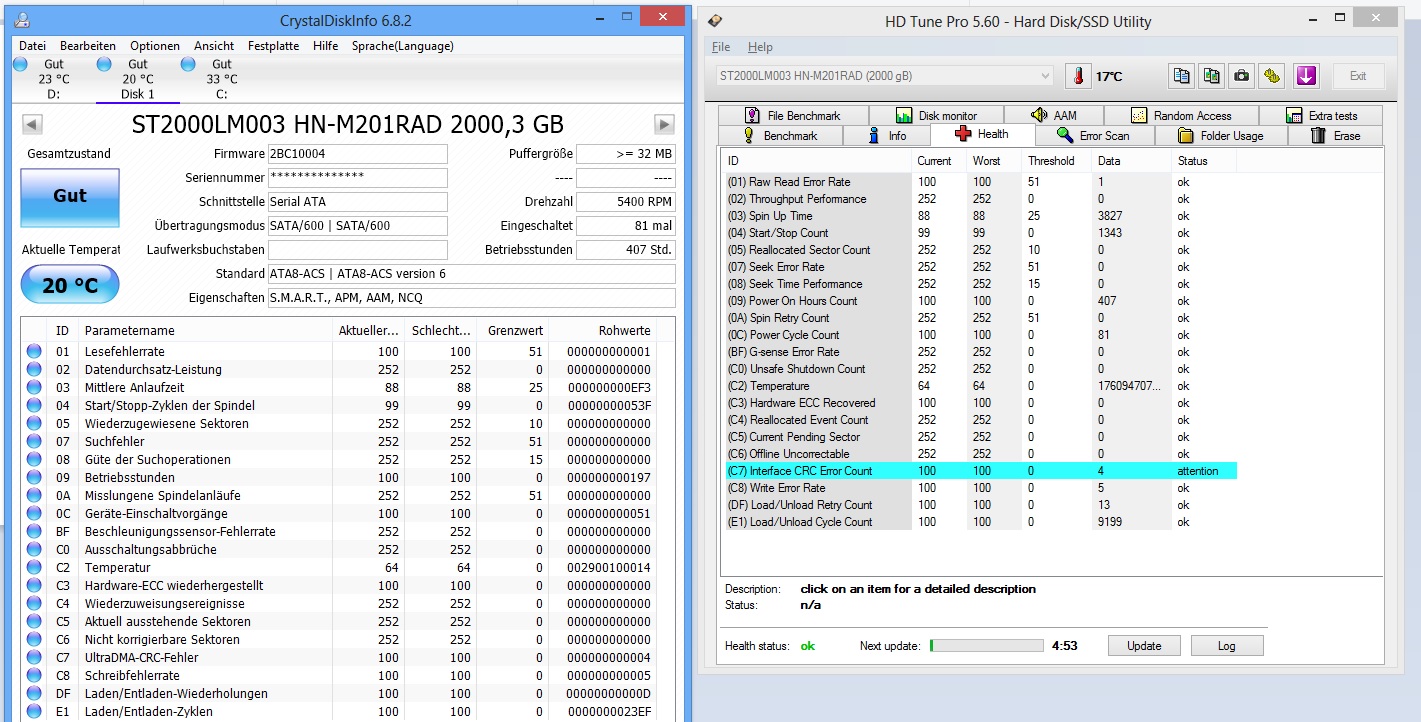Open the Help menu in HD Tune
Screen dimensions: 1421x722
pos(760,47)
